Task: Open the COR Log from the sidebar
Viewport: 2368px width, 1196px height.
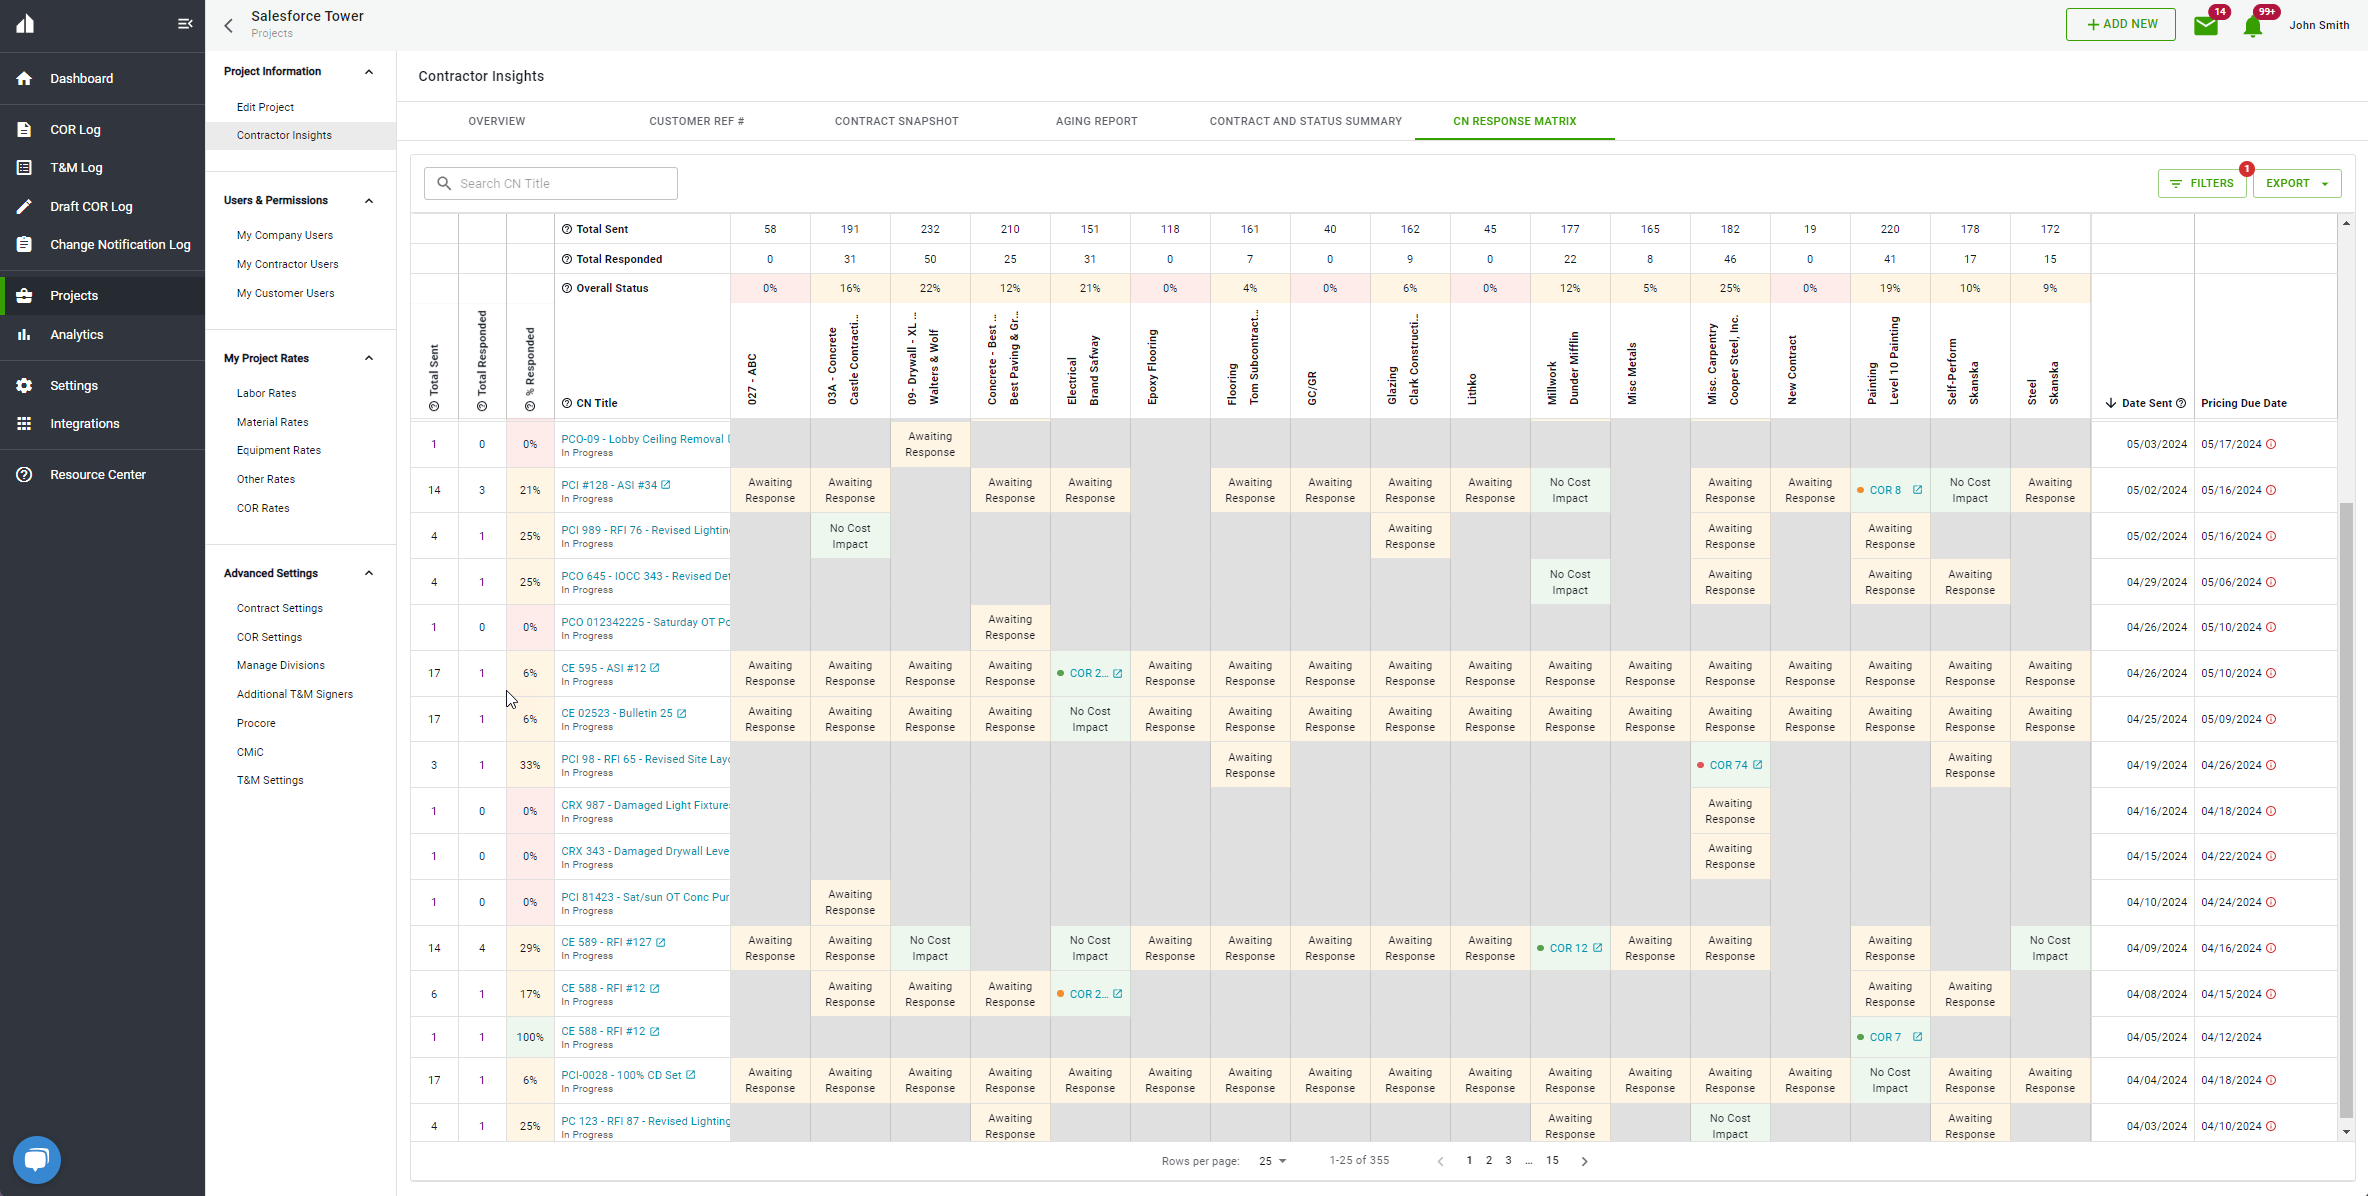Action: [x=75, y=129]
